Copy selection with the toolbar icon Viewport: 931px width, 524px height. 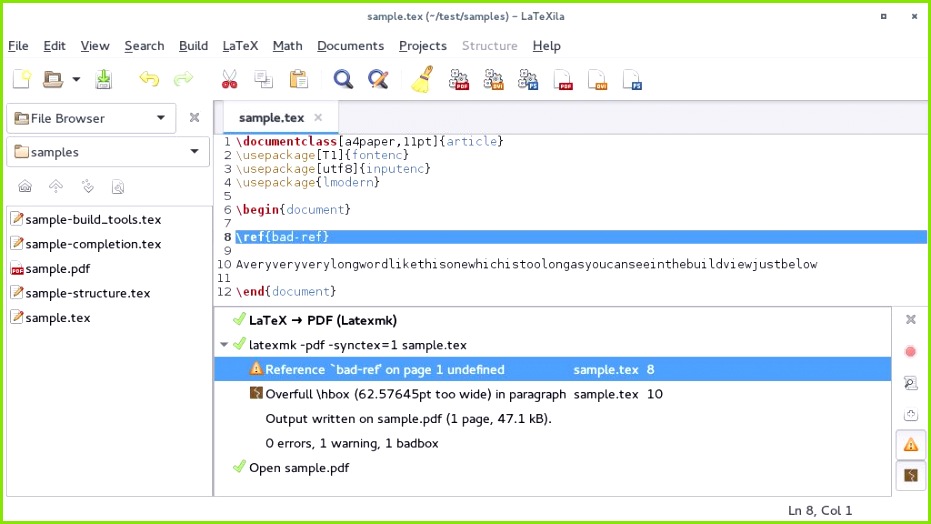click(263, 79)
